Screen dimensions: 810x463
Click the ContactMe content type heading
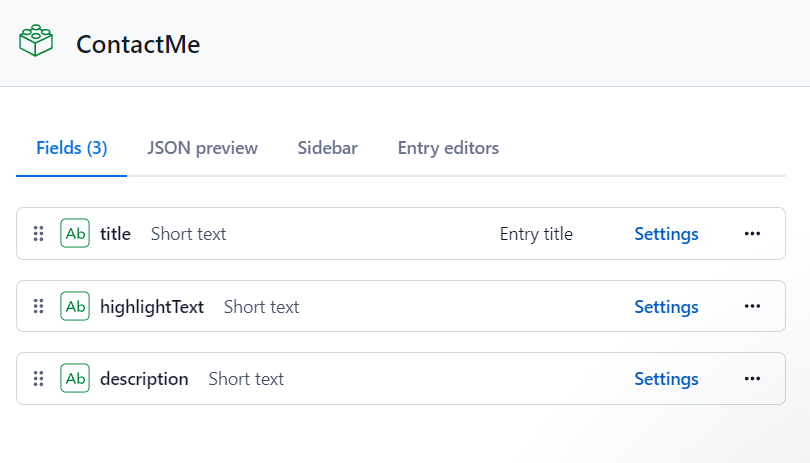click(x=138, y=44)
